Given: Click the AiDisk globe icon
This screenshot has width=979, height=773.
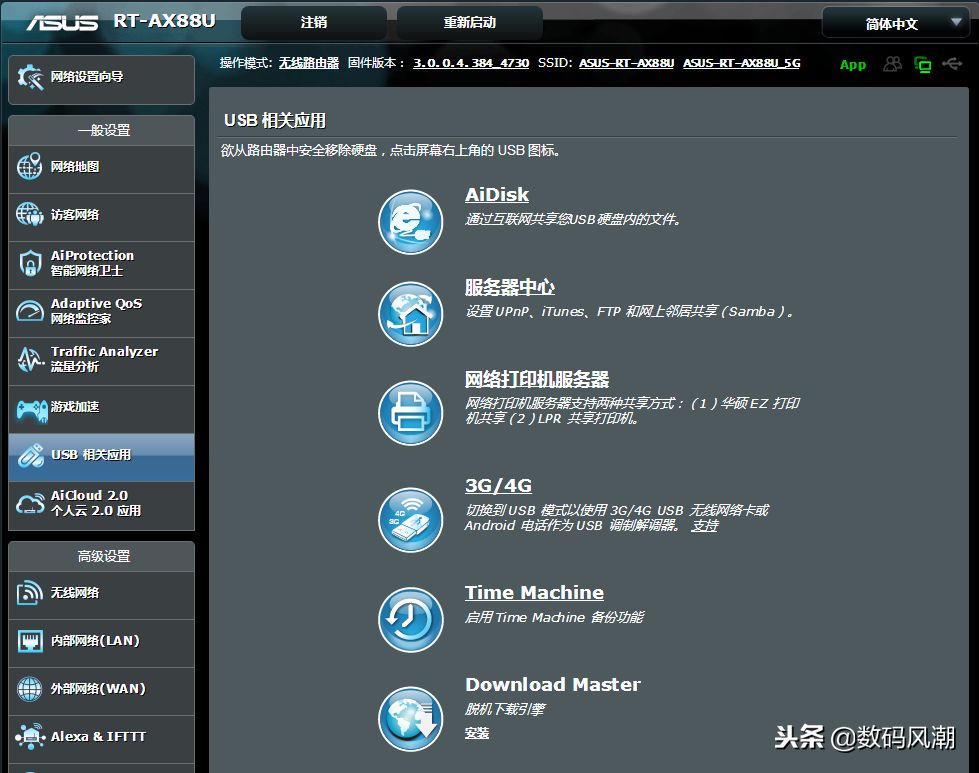Looking at the screenshot, I should 410,222.
